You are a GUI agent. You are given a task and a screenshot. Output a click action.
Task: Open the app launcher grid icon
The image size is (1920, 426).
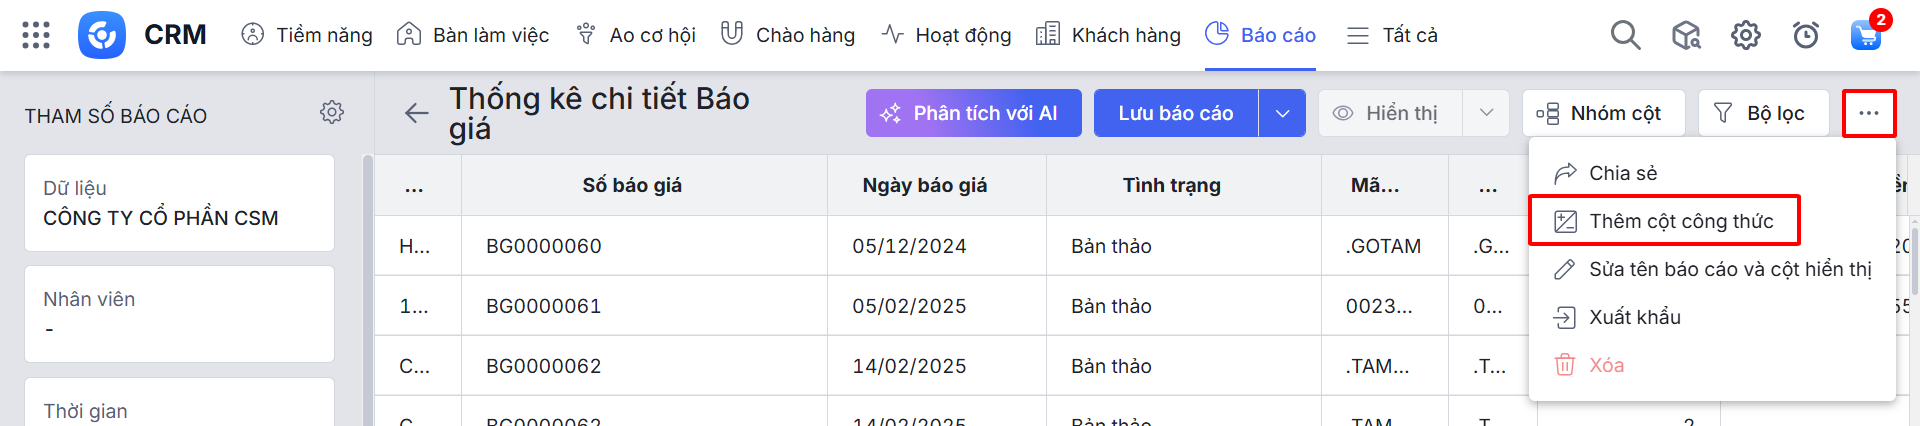click(36, 35)
